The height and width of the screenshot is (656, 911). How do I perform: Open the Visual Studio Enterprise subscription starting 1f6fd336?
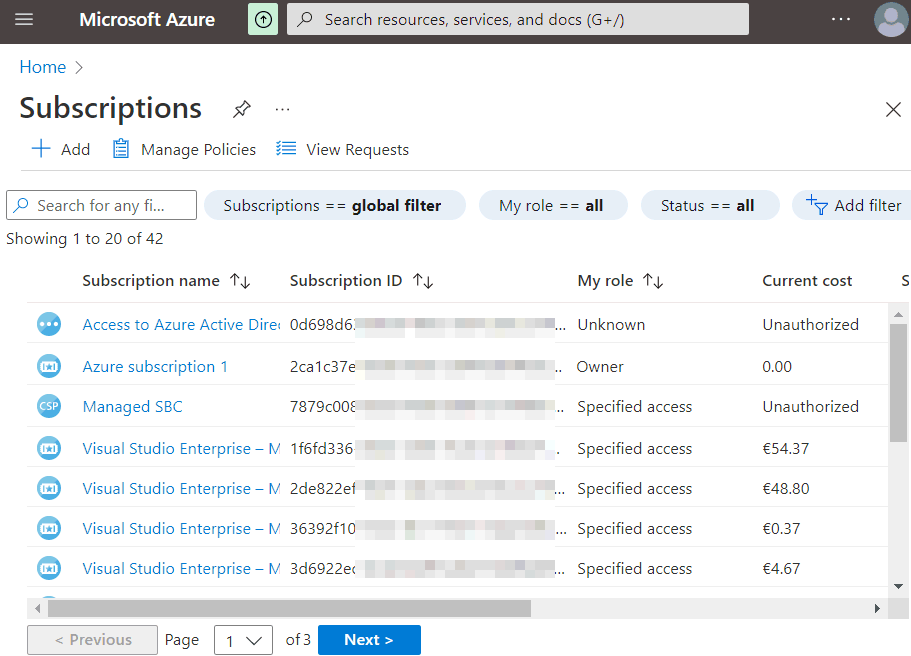[181, 449]
